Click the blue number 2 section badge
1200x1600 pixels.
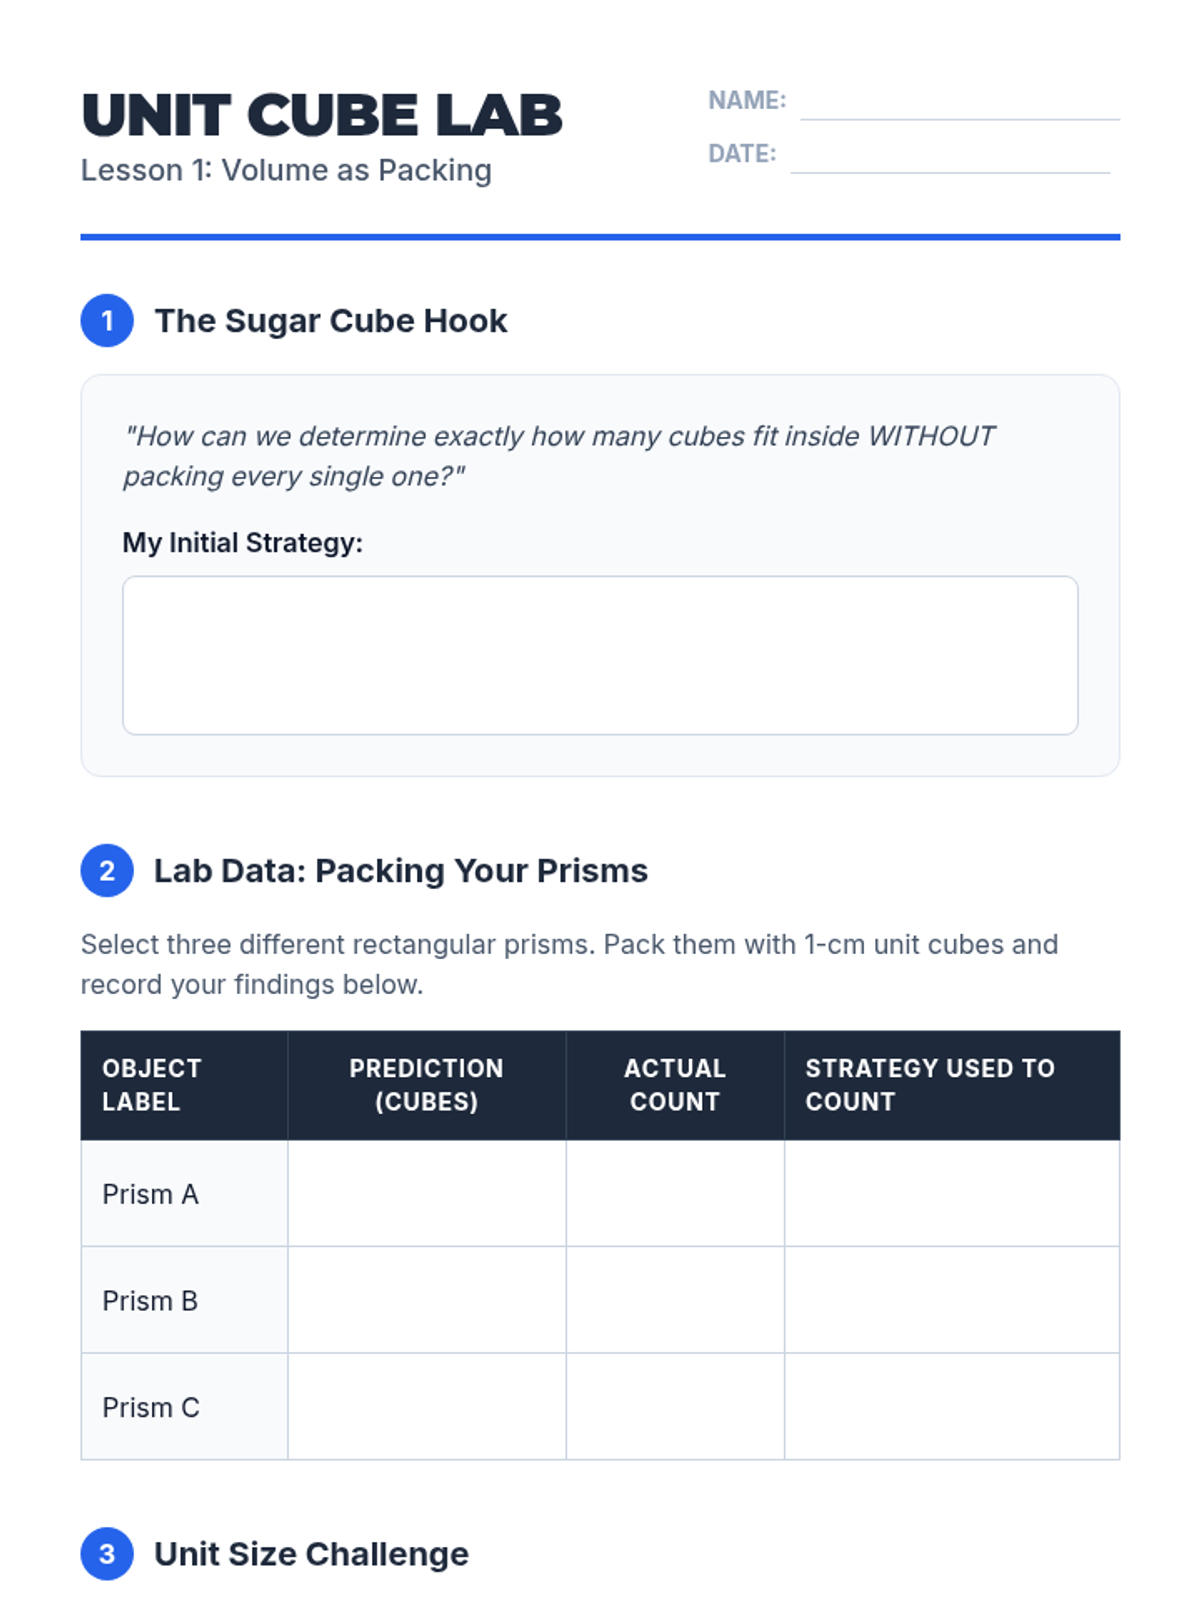[x=107, y=870]
